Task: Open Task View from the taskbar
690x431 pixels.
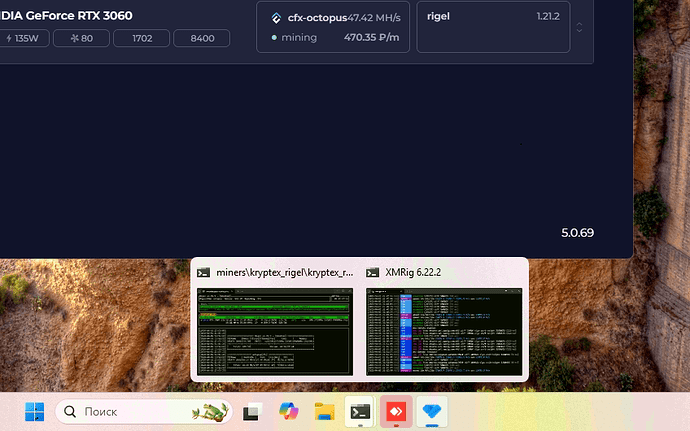Action: point(252,411)
